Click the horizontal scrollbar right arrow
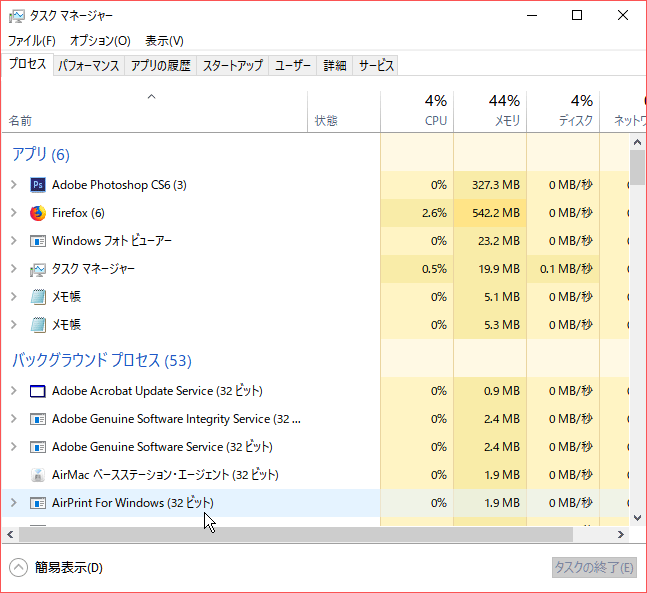Image resolution: width=647 pixels, height=593 pixels. [621, 535]
